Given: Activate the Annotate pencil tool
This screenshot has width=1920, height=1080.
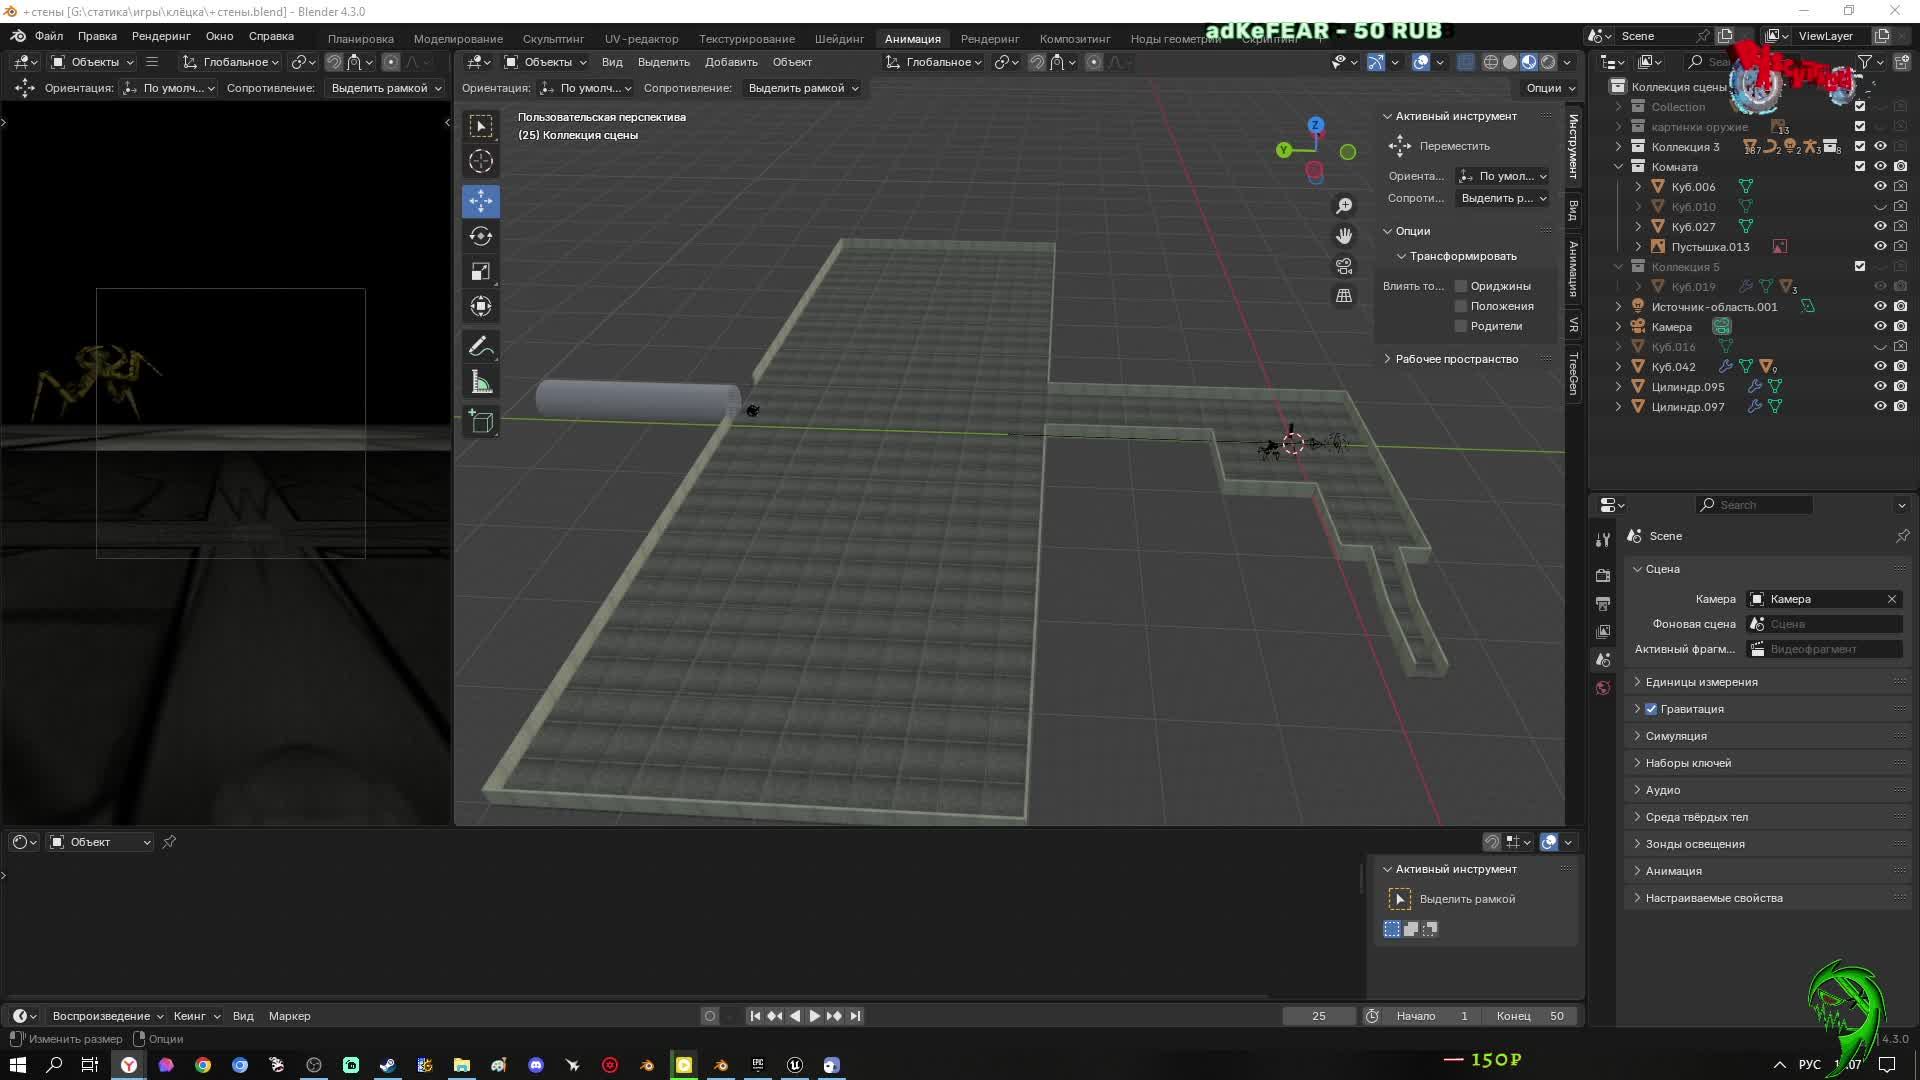Looking at the screenshot, I should (481, 347).
